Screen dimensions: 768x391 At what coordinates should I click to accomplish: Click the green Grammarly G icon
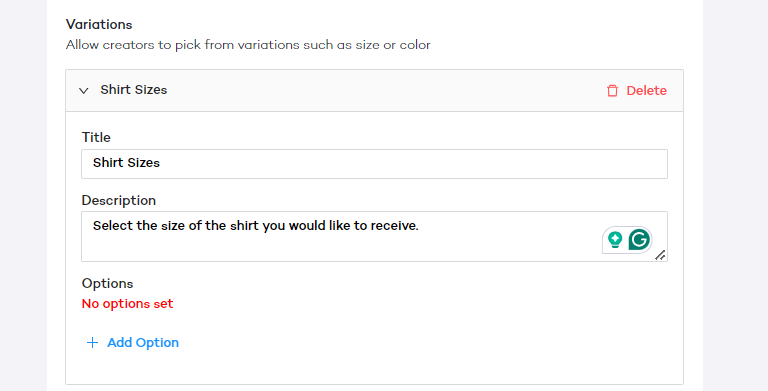pos(639,240)
